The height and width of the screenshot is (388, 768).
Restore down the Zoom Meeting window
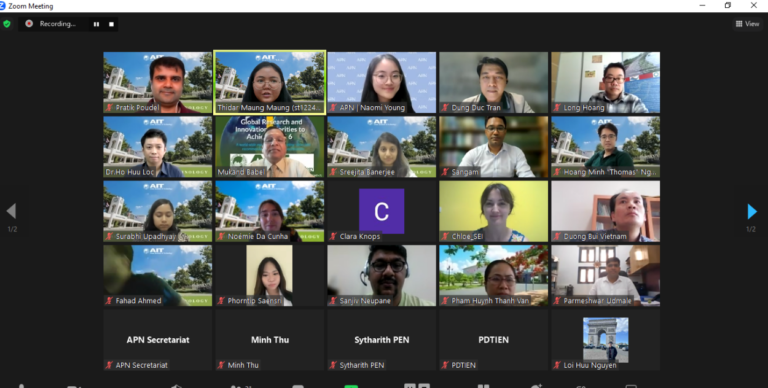tap(727, 5)
